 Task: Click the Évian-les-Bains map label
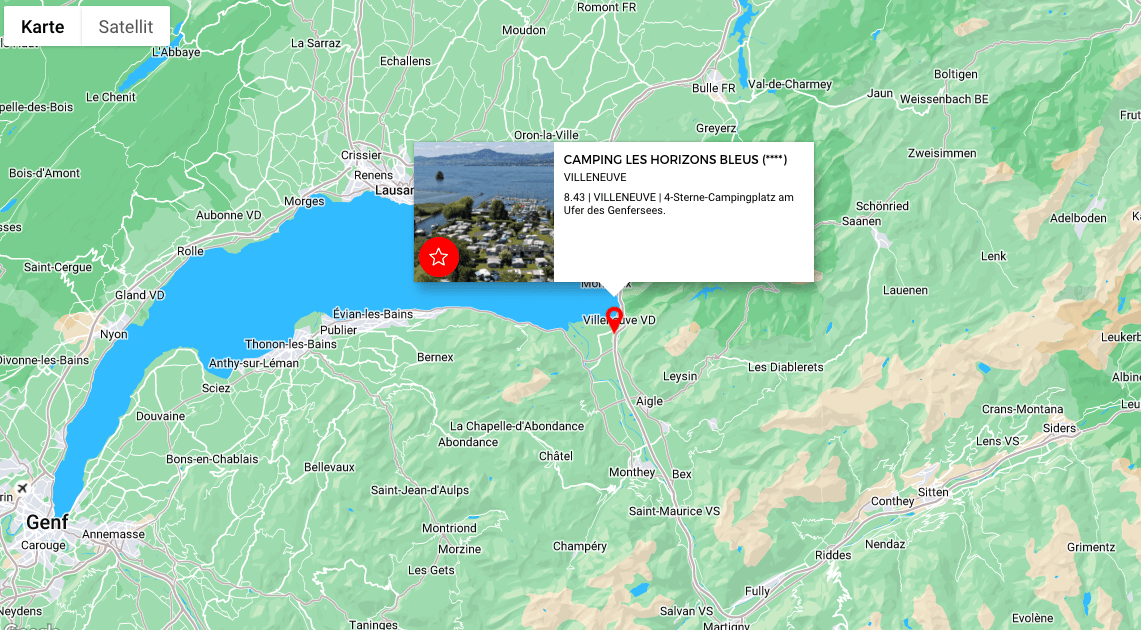coord(373,314)
